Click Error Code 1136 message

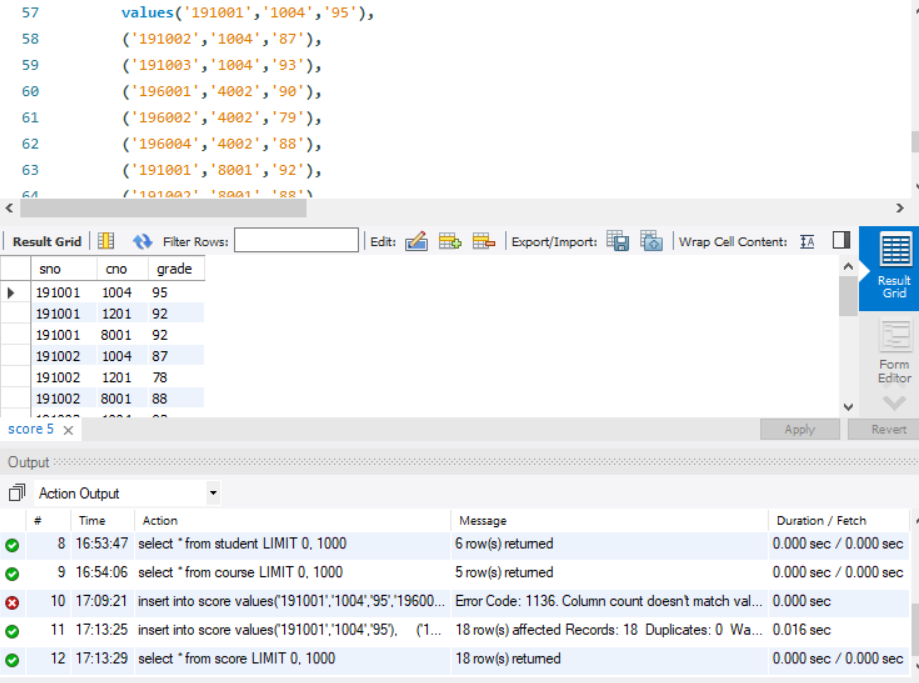coord(608,602)
